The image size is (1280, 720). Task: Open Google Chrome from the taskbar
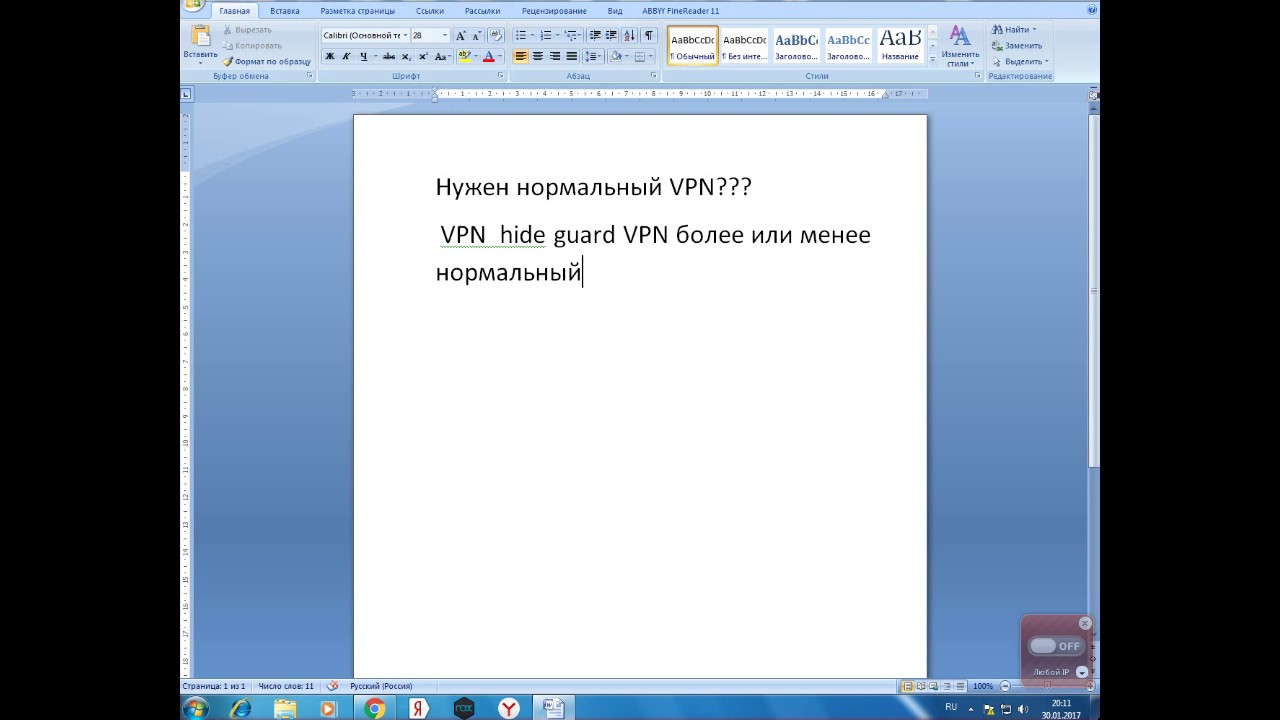click(375, 708)
